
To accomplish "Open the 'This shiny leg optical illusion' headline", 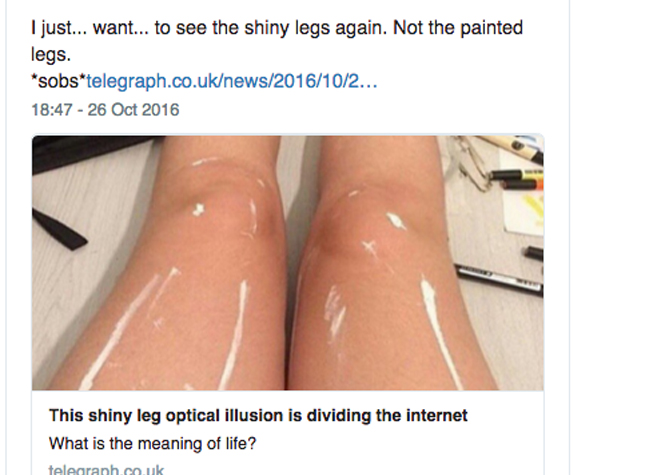I will pyautogui.click(x=258, y=415).
